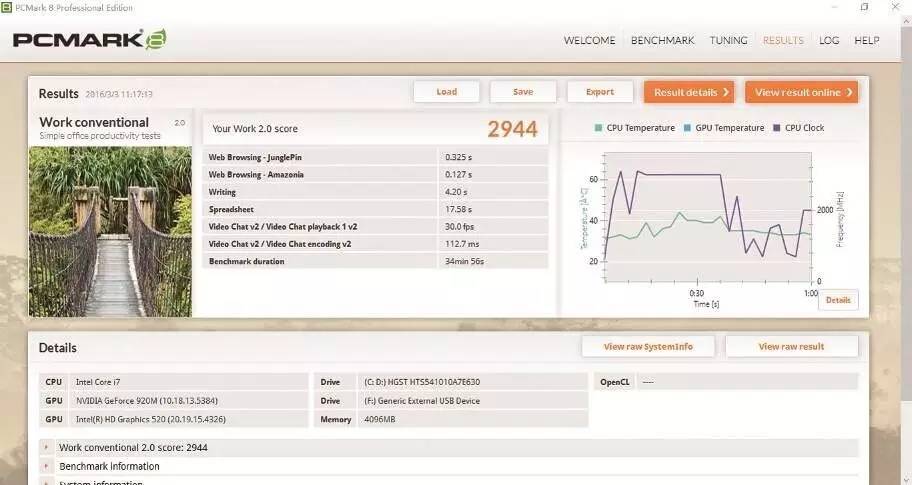Click View result online
Image resolution: width=912 pixels, height=485 pixels.
pyautogui.click(x=801, y=92)
